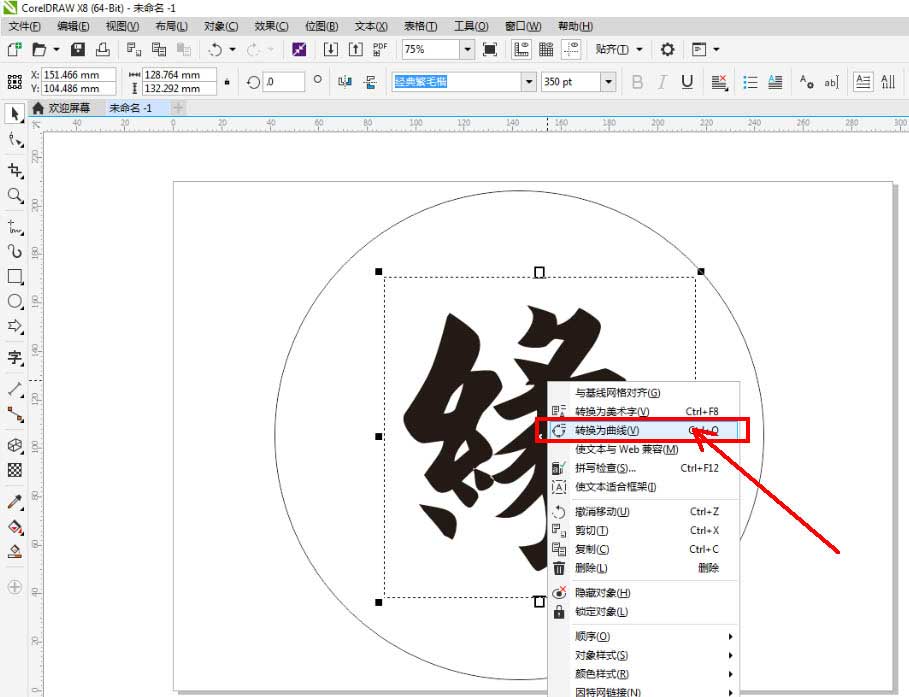Toggle Show Guidelines button
Viewport: 909px width, 697px height.
point(571,49)
